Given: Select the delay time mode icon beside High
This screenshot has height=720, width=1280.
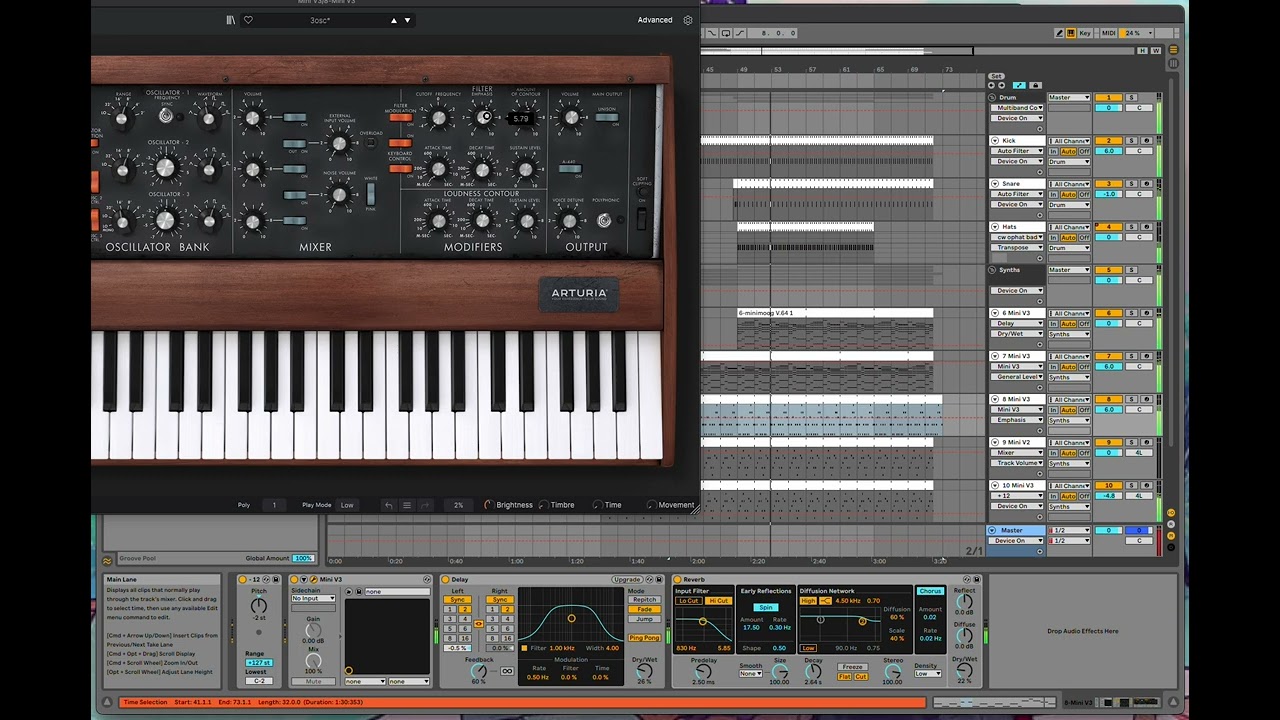Looking at the screenshot, I should pos(826,601).
